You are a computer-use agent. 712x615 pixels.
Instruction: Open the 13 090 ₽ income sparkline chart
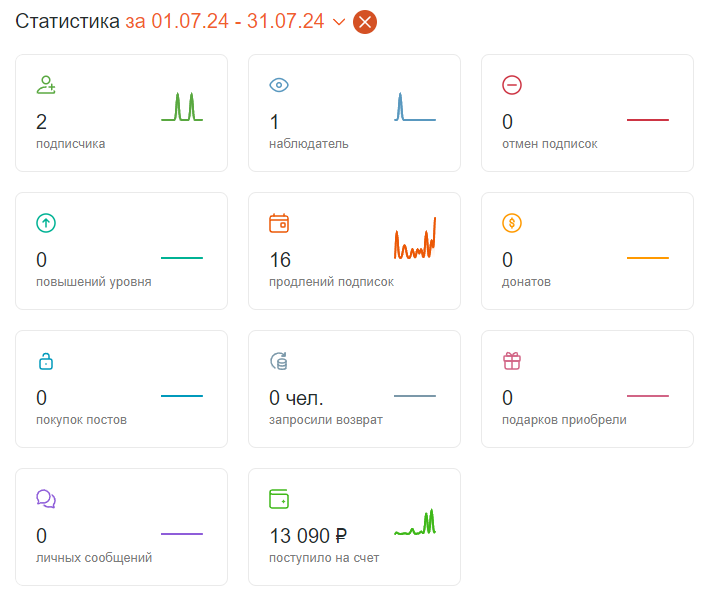pyautogui.click(x=415, y=522)
